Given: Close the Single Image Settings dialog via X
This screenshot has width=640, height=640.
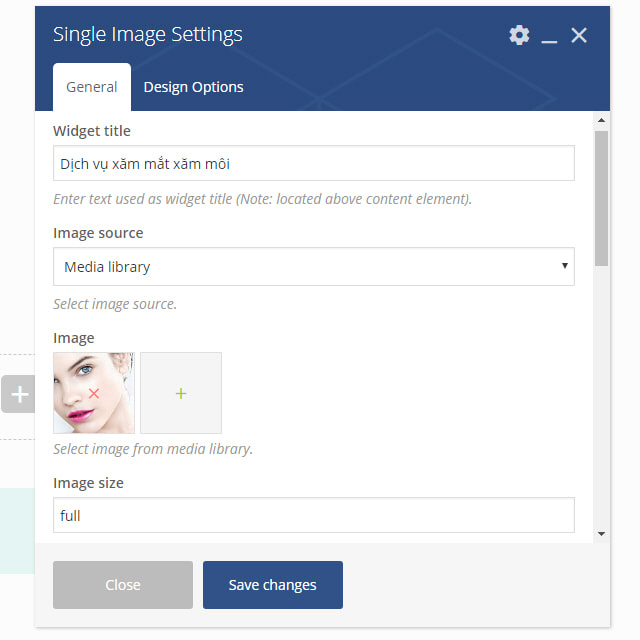Looking at the screenshot, I should point(579,35).
